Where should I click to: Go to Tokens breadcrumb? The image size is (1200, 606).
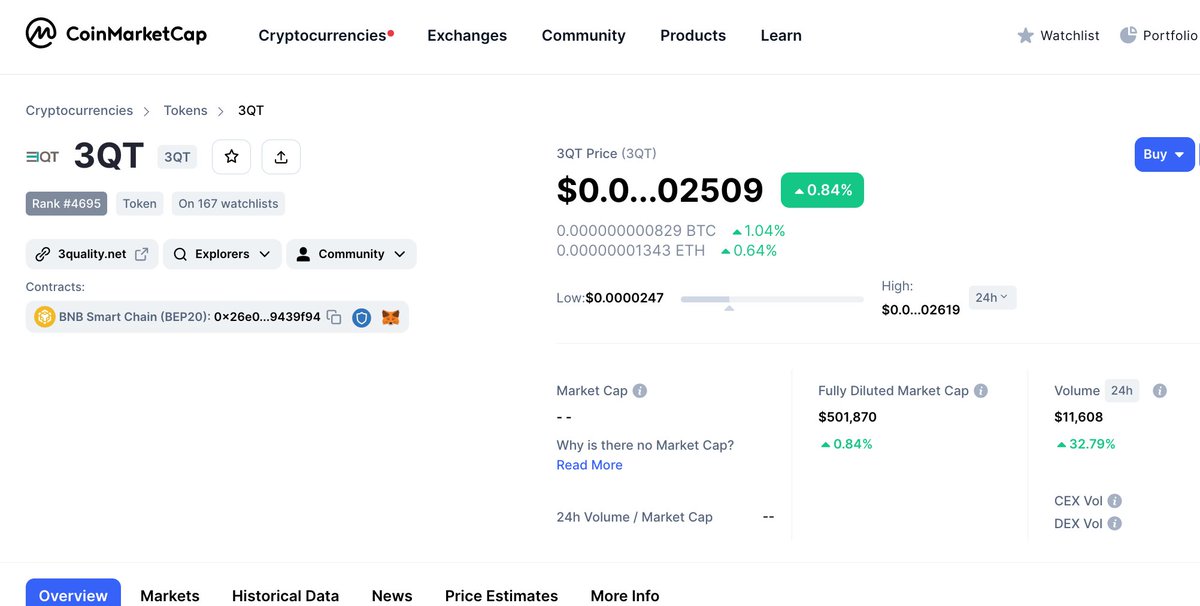[x=186, y=110]
